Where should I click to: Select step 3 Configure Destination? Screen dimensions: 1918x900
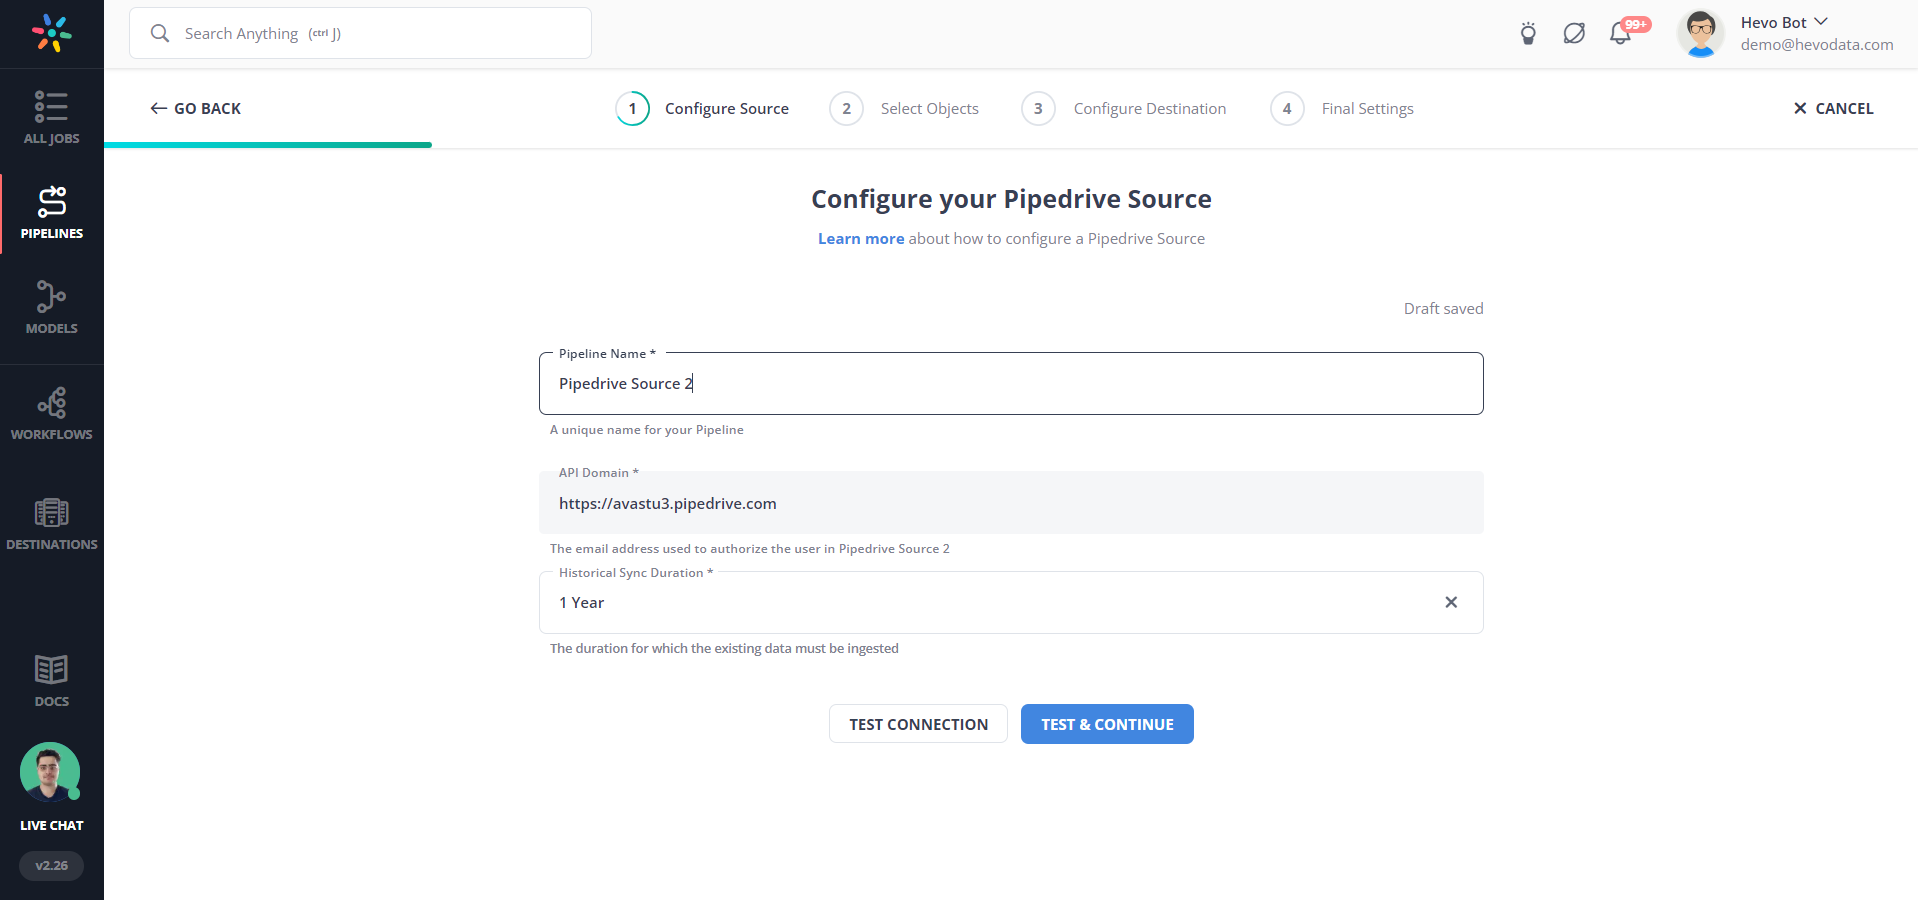click(1124, 108)
